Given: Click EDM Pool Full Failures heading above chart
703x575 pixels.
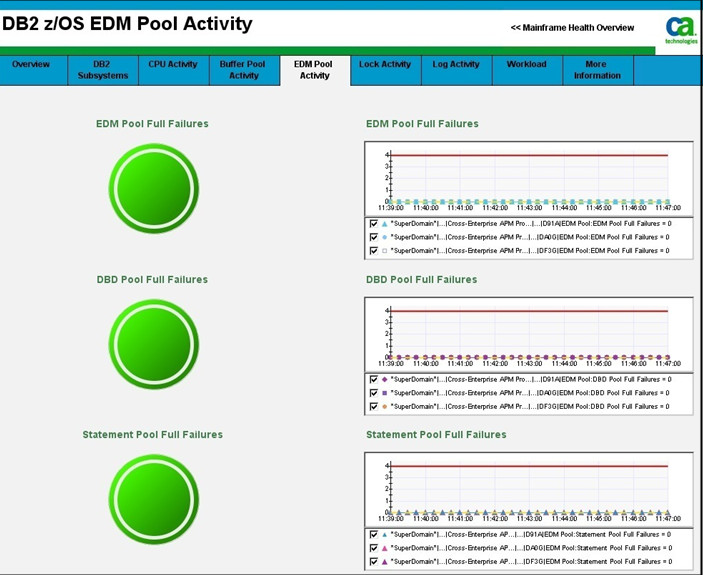Looking at the screenshot, I should pyautogui.click(x=422, y=124).
